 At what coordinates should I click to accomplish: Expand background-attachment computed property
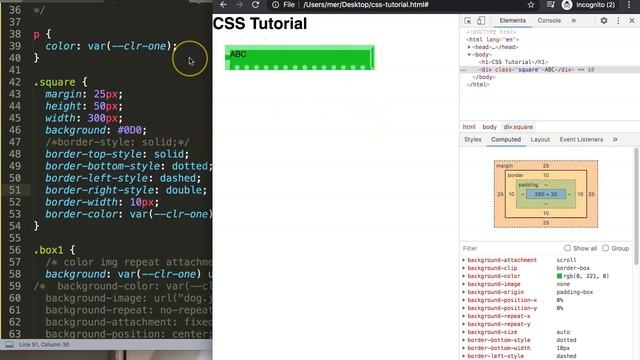point(464,260)
